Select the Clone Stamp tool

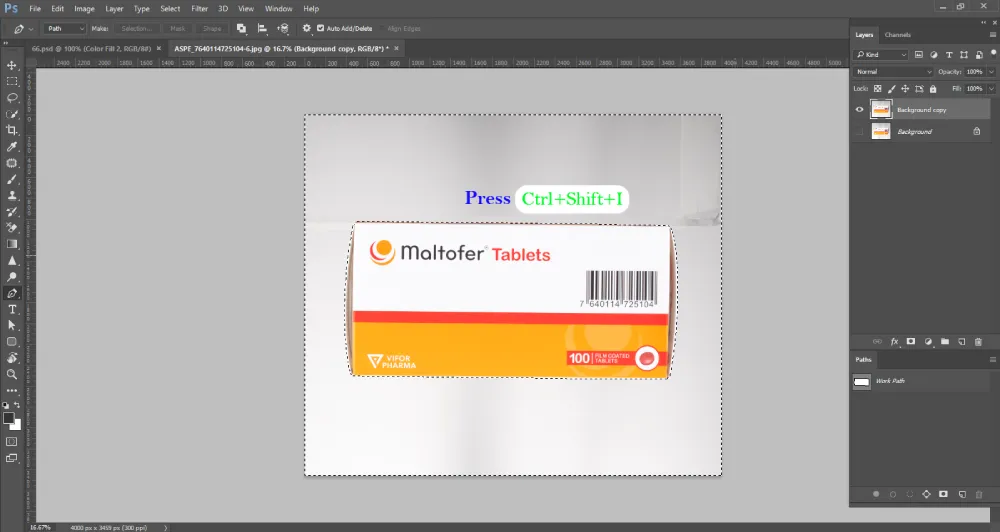coord(11,195)
